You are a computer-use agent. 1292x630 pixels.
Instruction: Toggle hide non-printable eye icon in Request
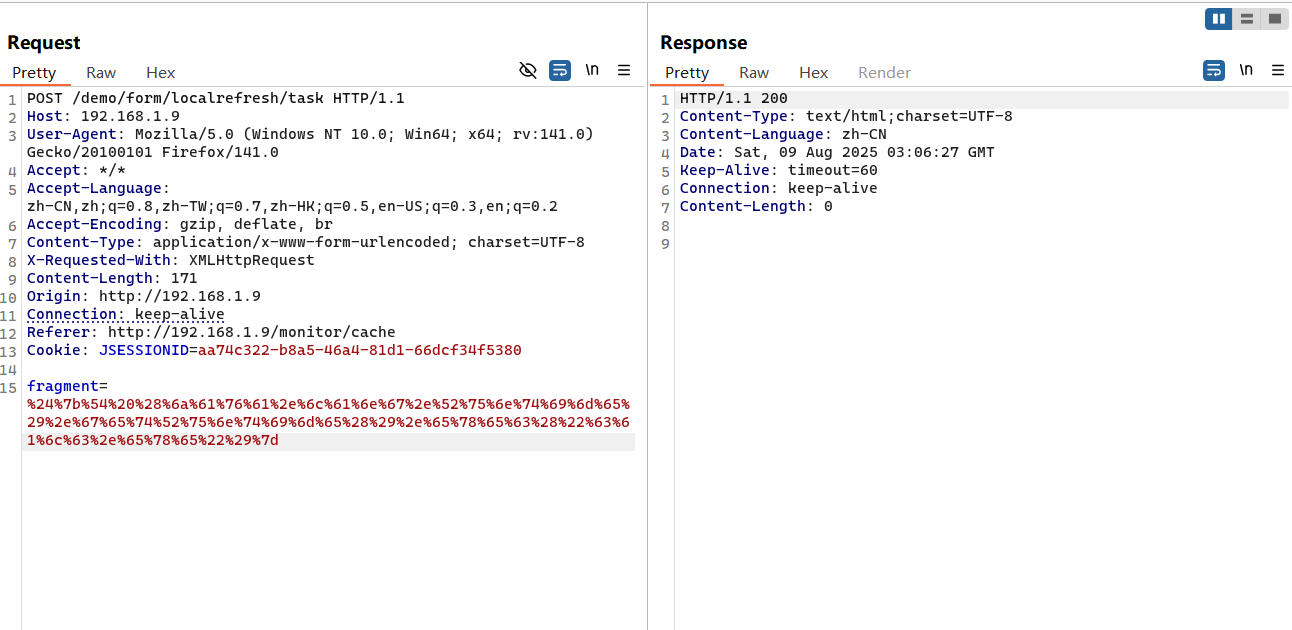pos(528,70)
